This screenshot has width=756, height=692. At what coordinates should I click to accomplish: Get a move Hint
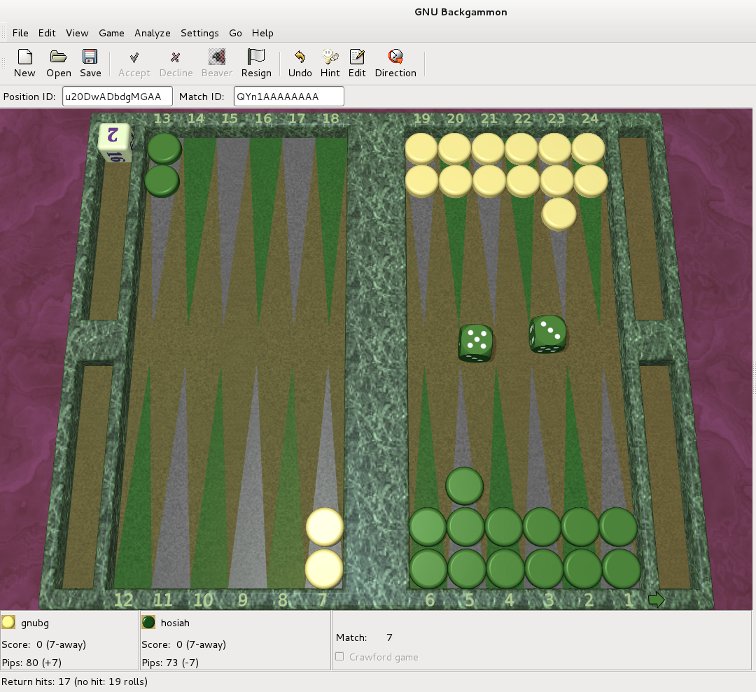point(330,63)
